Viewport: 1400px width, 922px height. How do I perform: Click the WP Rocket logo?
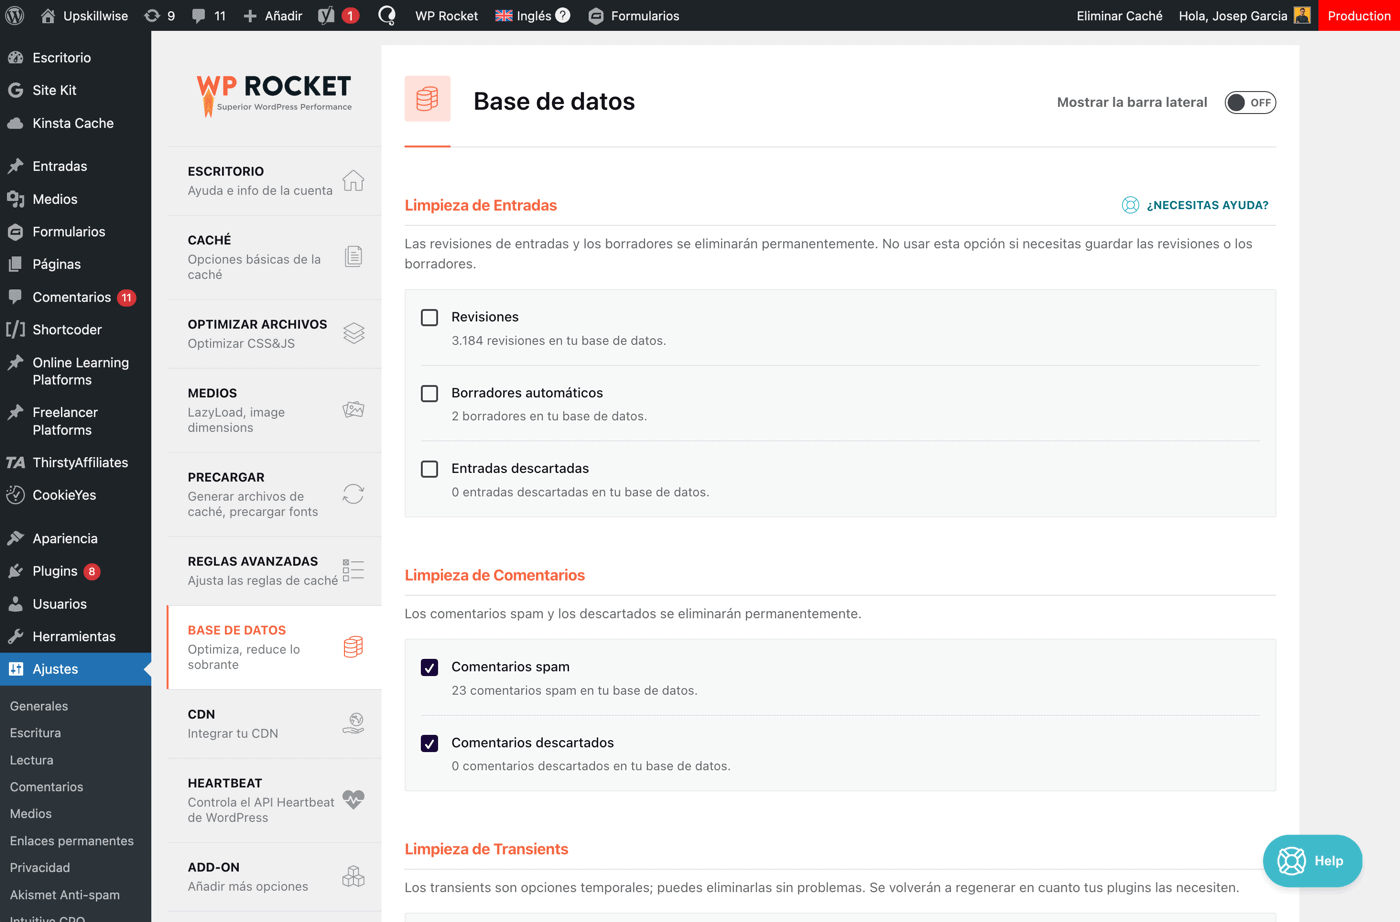274,96
